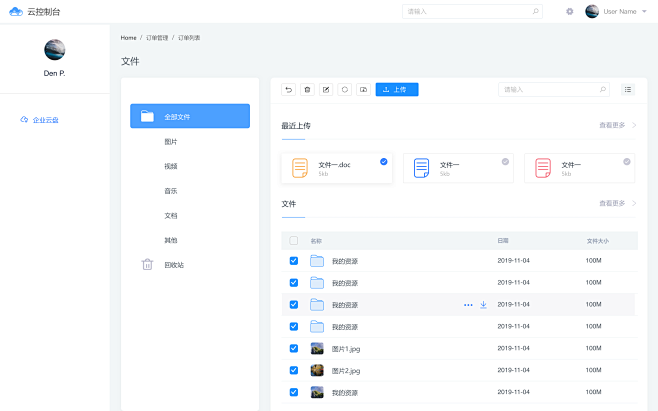This screenshot has height=411, width=658.
Task: Switch to list view icon
Action: pyautogui.click(x=628, y=89)
